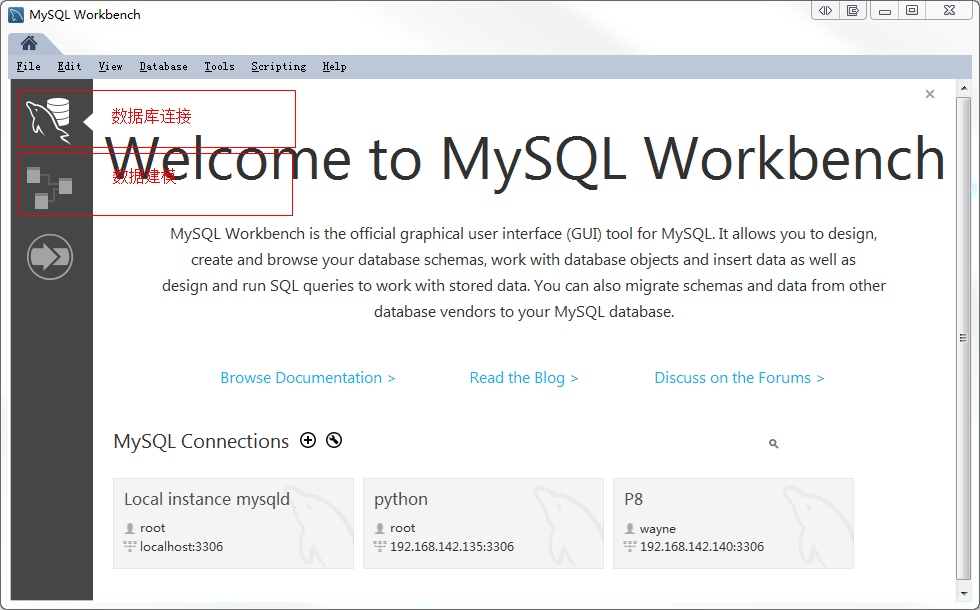Click the scrollbar up arrow
Viewport: 980px width, 610px height.
(964, 88)
